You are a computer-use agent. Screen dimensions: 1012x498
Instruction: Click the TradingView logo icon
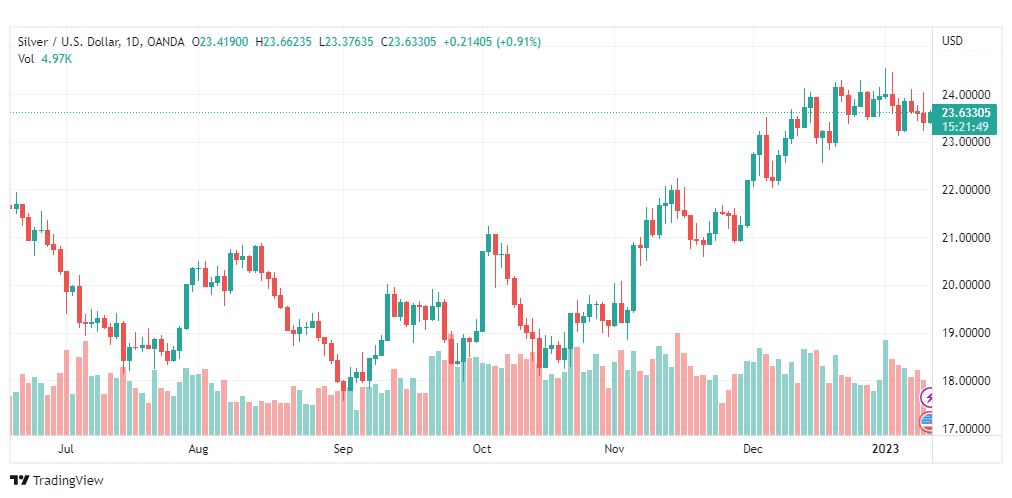pyautogui.click(x=19, y=480)
